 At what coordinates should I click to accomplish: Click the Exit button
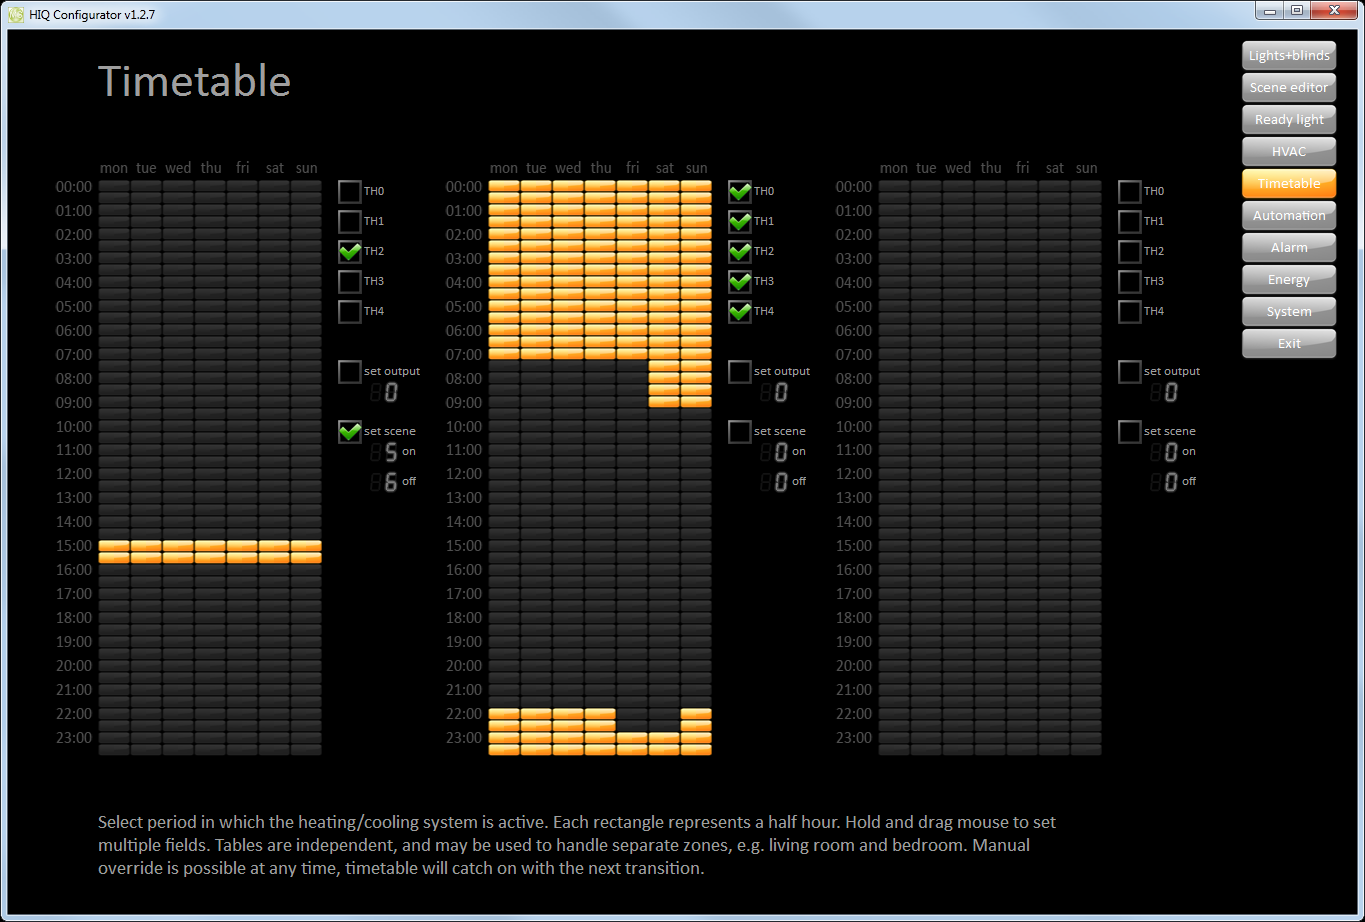1288,344
